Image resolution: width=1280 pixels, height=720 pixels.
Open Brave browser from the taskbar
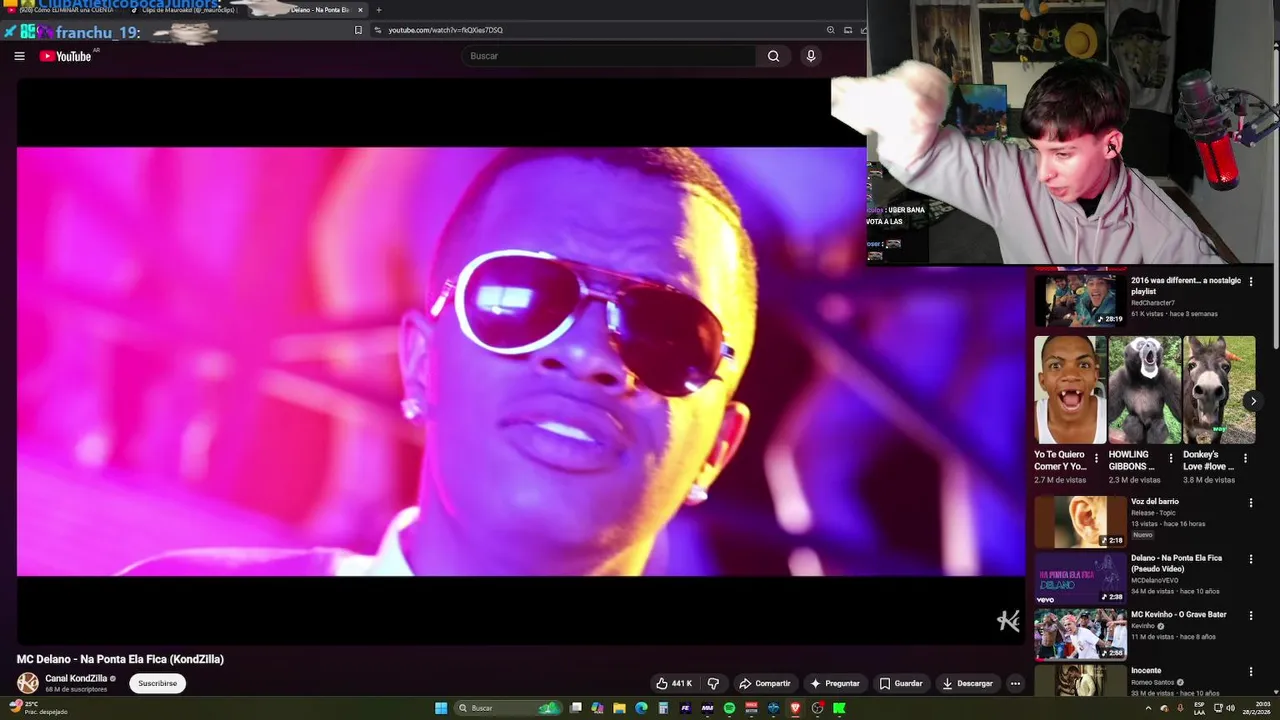(795, 708)
